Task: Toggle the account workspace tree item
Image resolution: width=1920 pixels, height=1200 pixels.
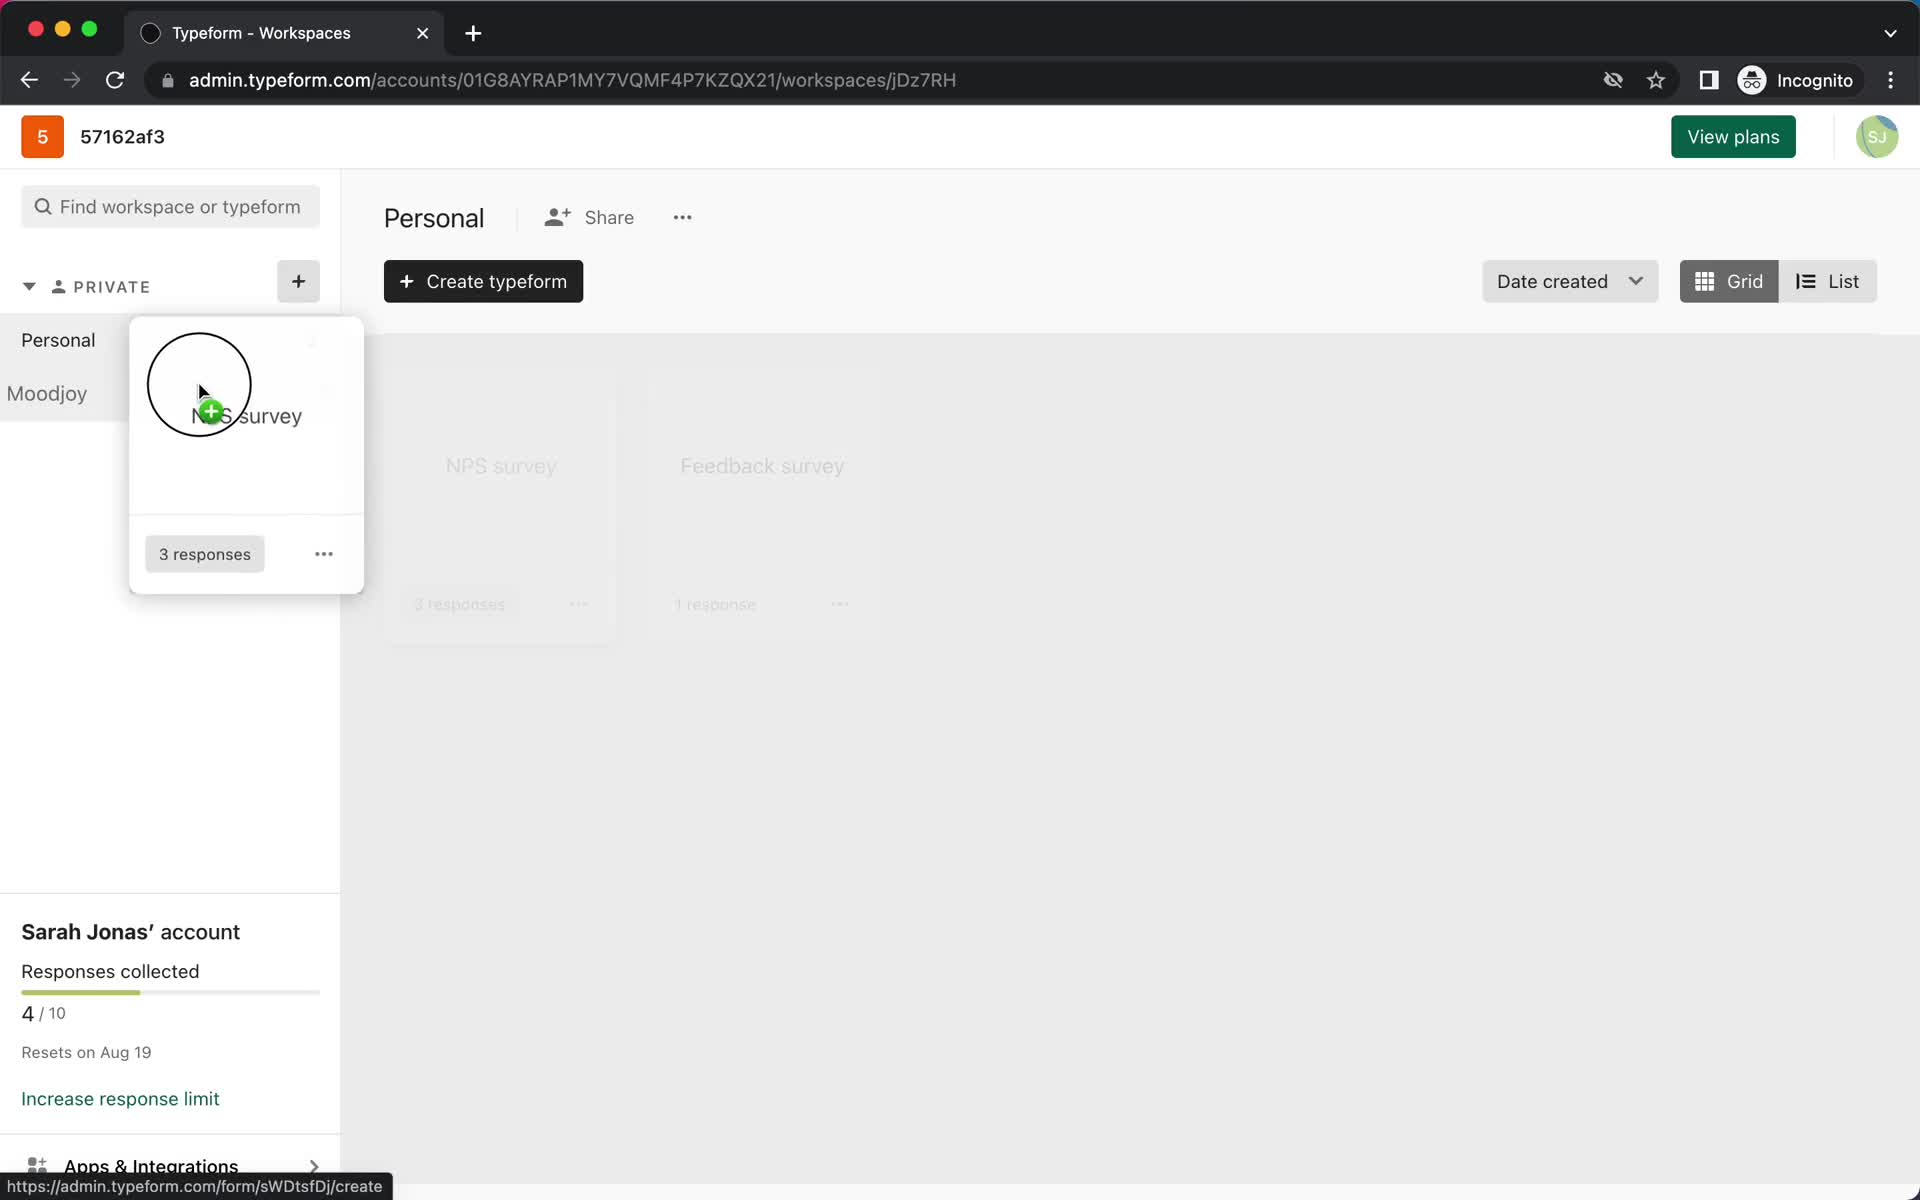Action: (x=28, y=286)
